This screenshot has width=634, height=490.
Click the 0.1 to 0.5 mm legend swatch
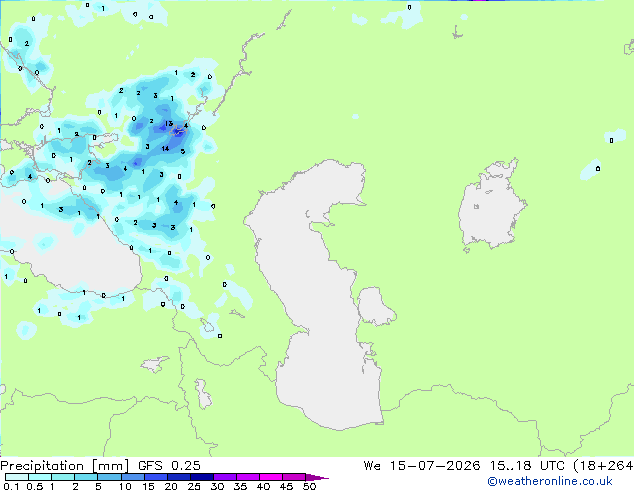(17, 477)
